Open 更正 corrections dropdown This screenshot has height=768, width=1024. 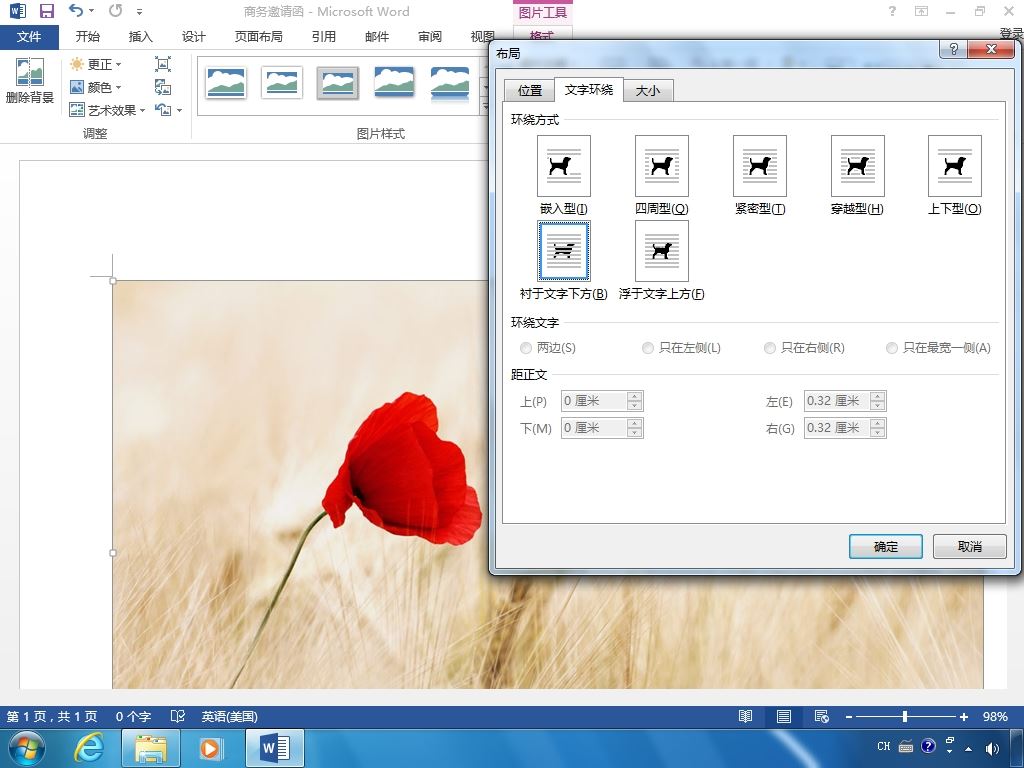coord(95,64)
